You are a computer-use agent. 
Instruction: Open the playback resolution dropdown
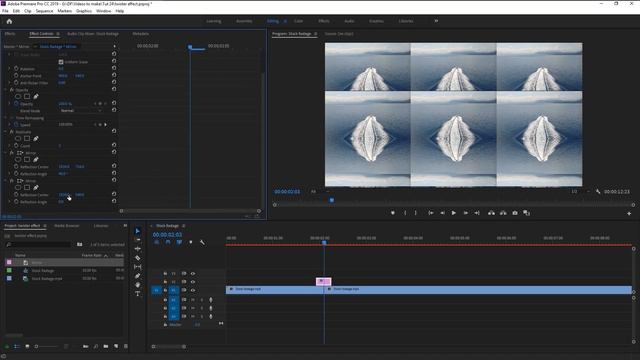coord(580,191)
